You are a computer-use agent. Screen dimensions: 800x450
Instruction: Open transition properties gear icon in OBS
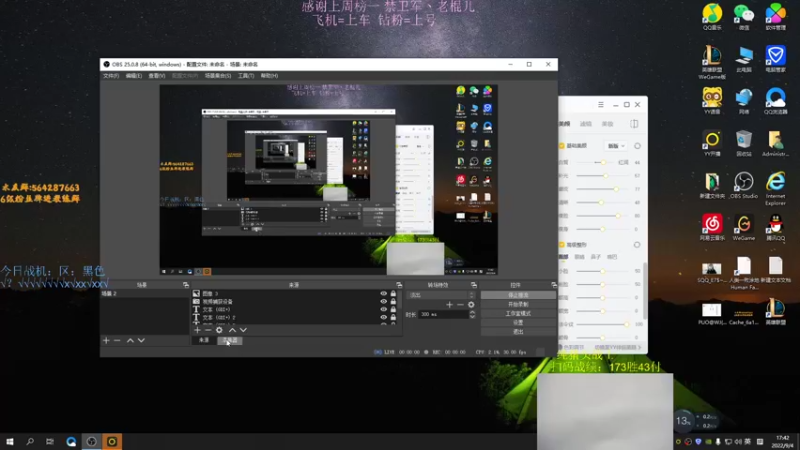point(471,305)
